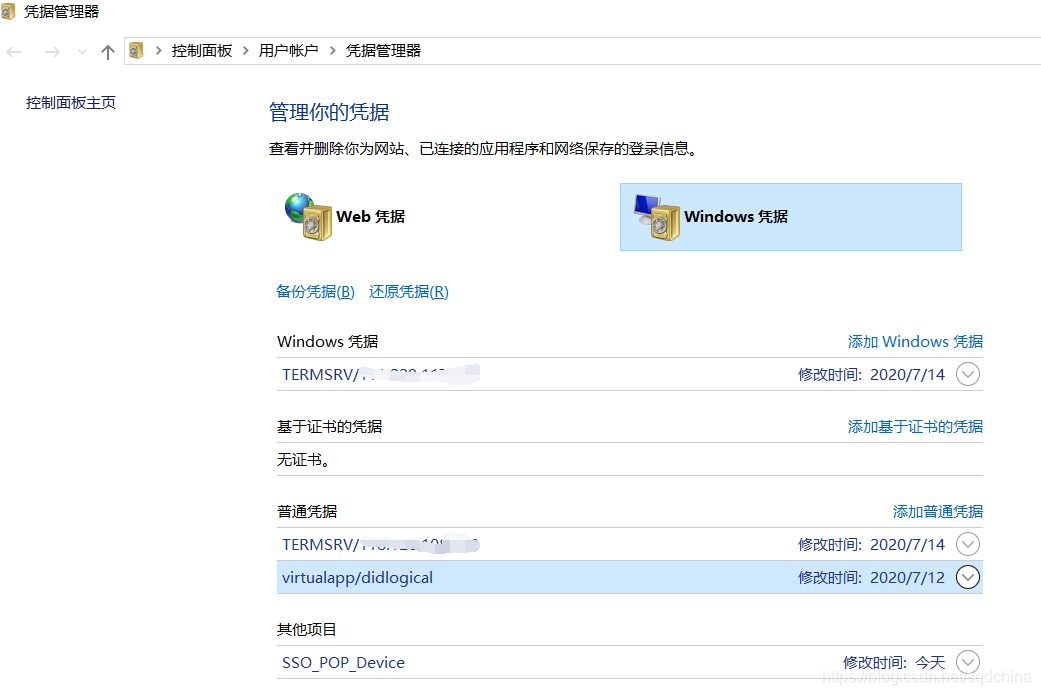Expand chevron between 用户帐户 and 凭据管理器

(x=333, y=50)
